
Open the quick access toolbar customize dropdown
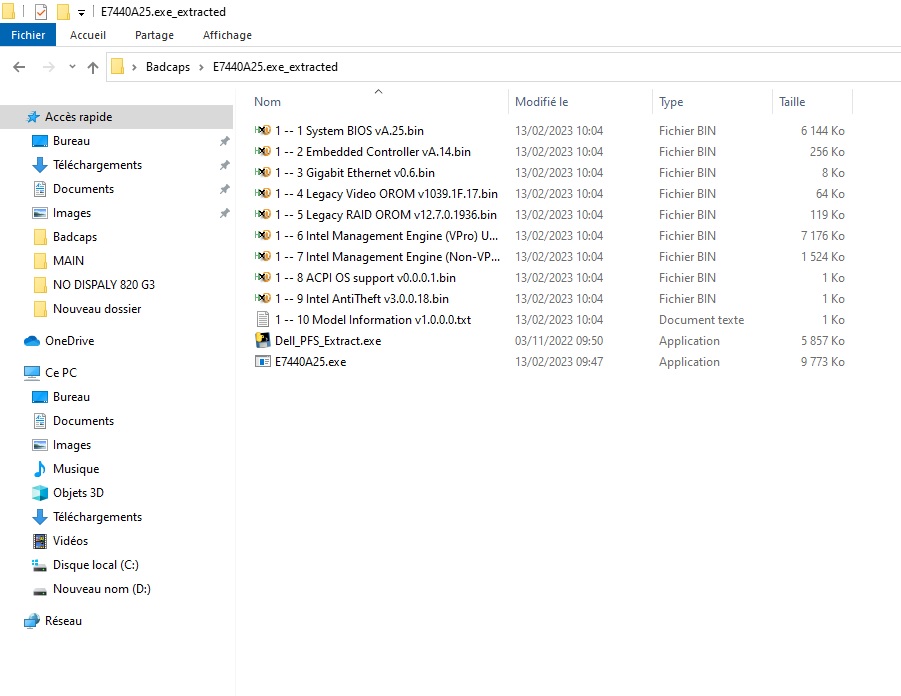[81, 13]
